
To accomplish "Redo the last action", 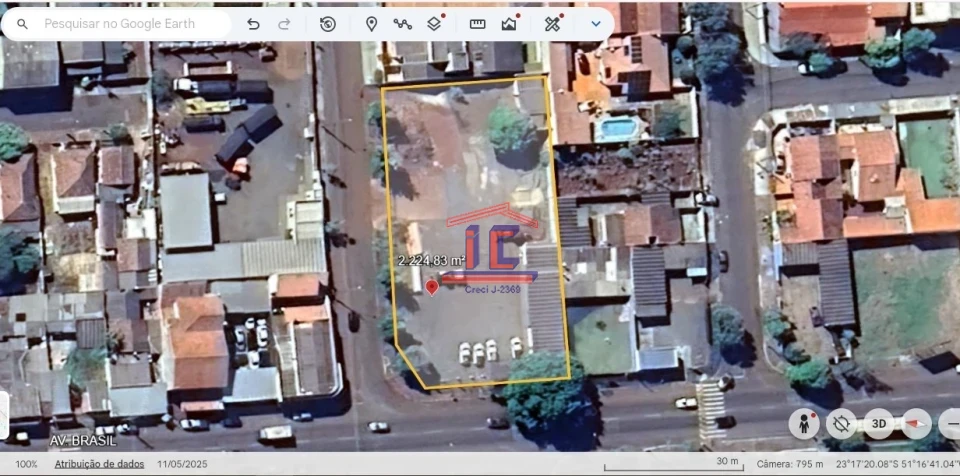I will (284, 23).
